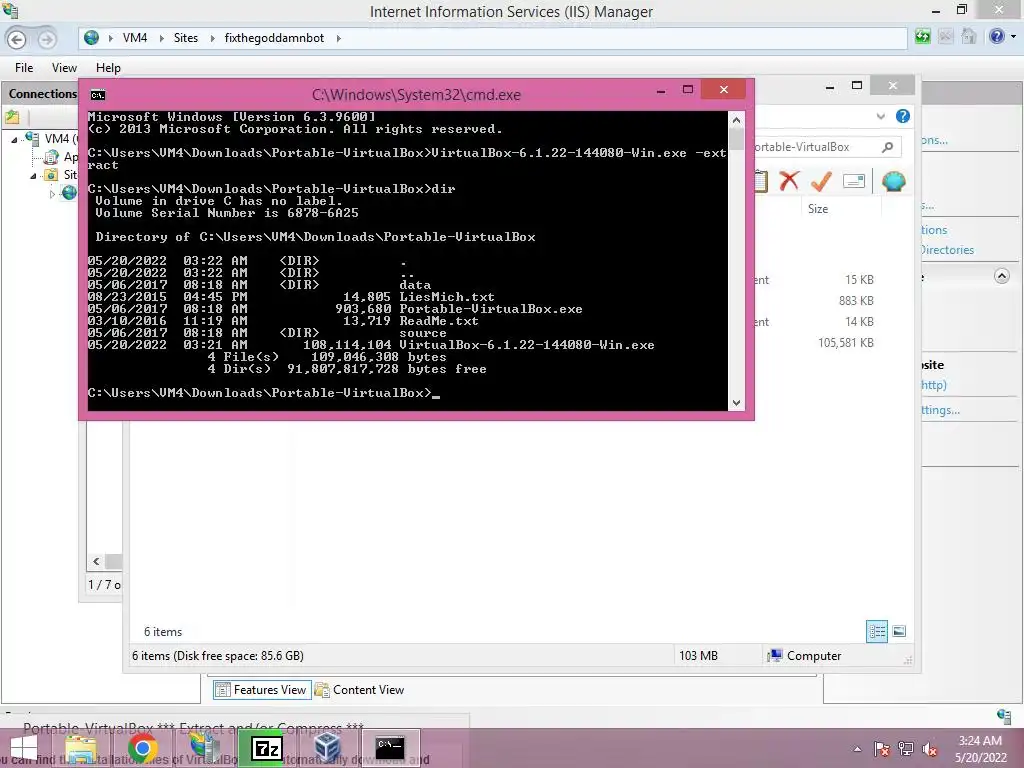Click the Explorer search magnifier icon
This screenshot has height=768, width=1024.
coord(887,147)
